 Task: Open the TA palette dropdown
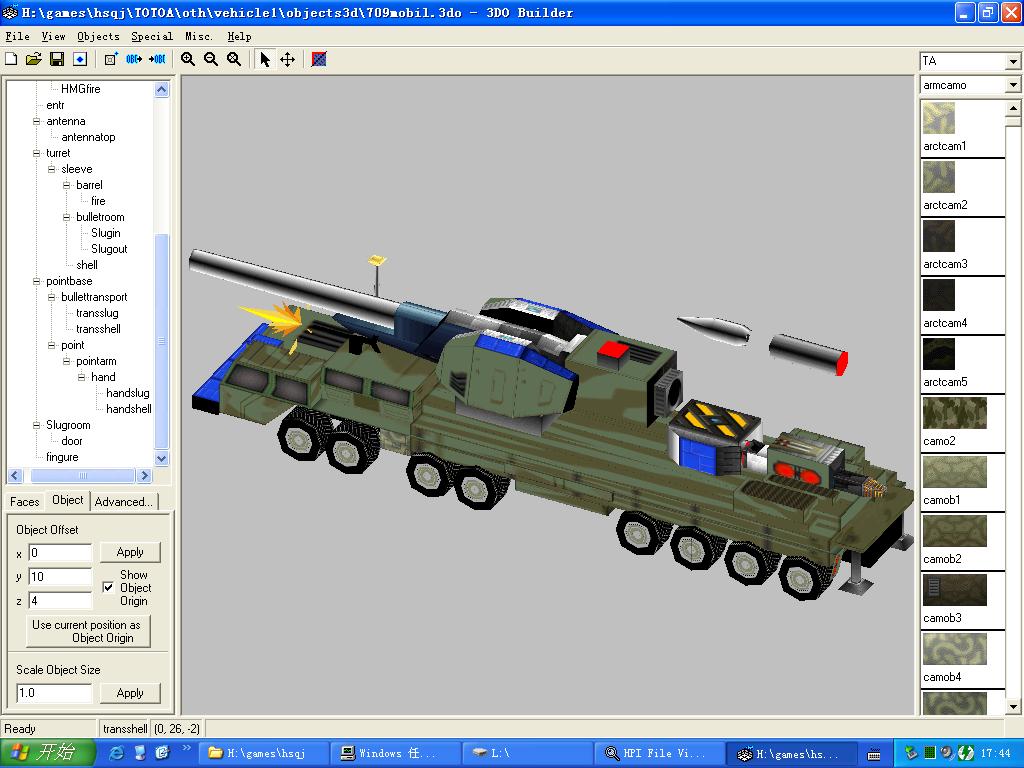point(1012,61)
